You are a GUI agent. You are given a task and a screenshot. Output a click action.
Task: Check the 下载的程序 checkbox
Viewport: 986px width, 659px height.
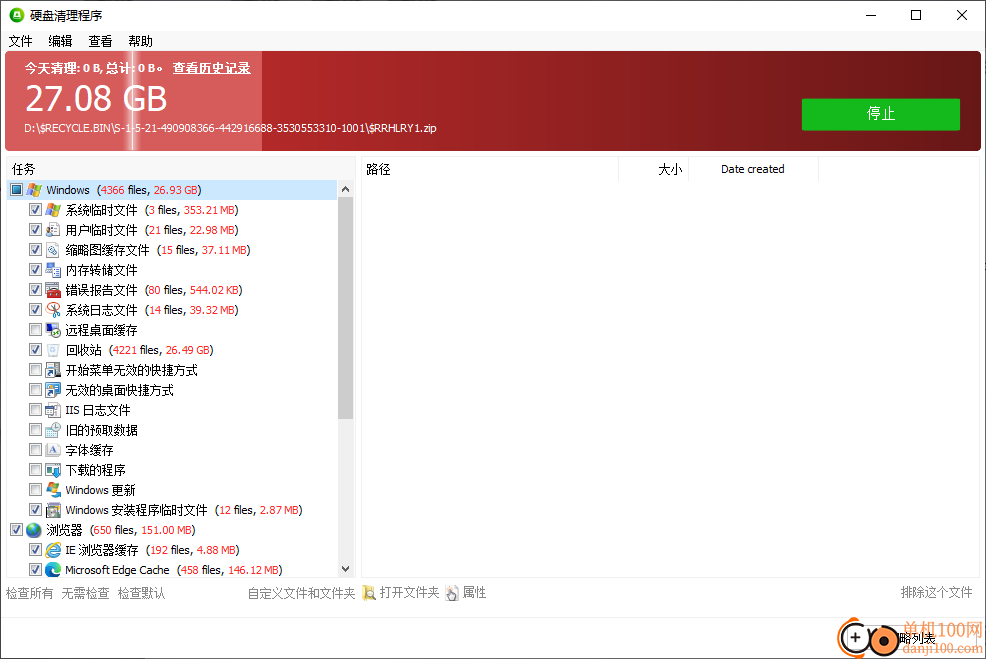point(35,470)
